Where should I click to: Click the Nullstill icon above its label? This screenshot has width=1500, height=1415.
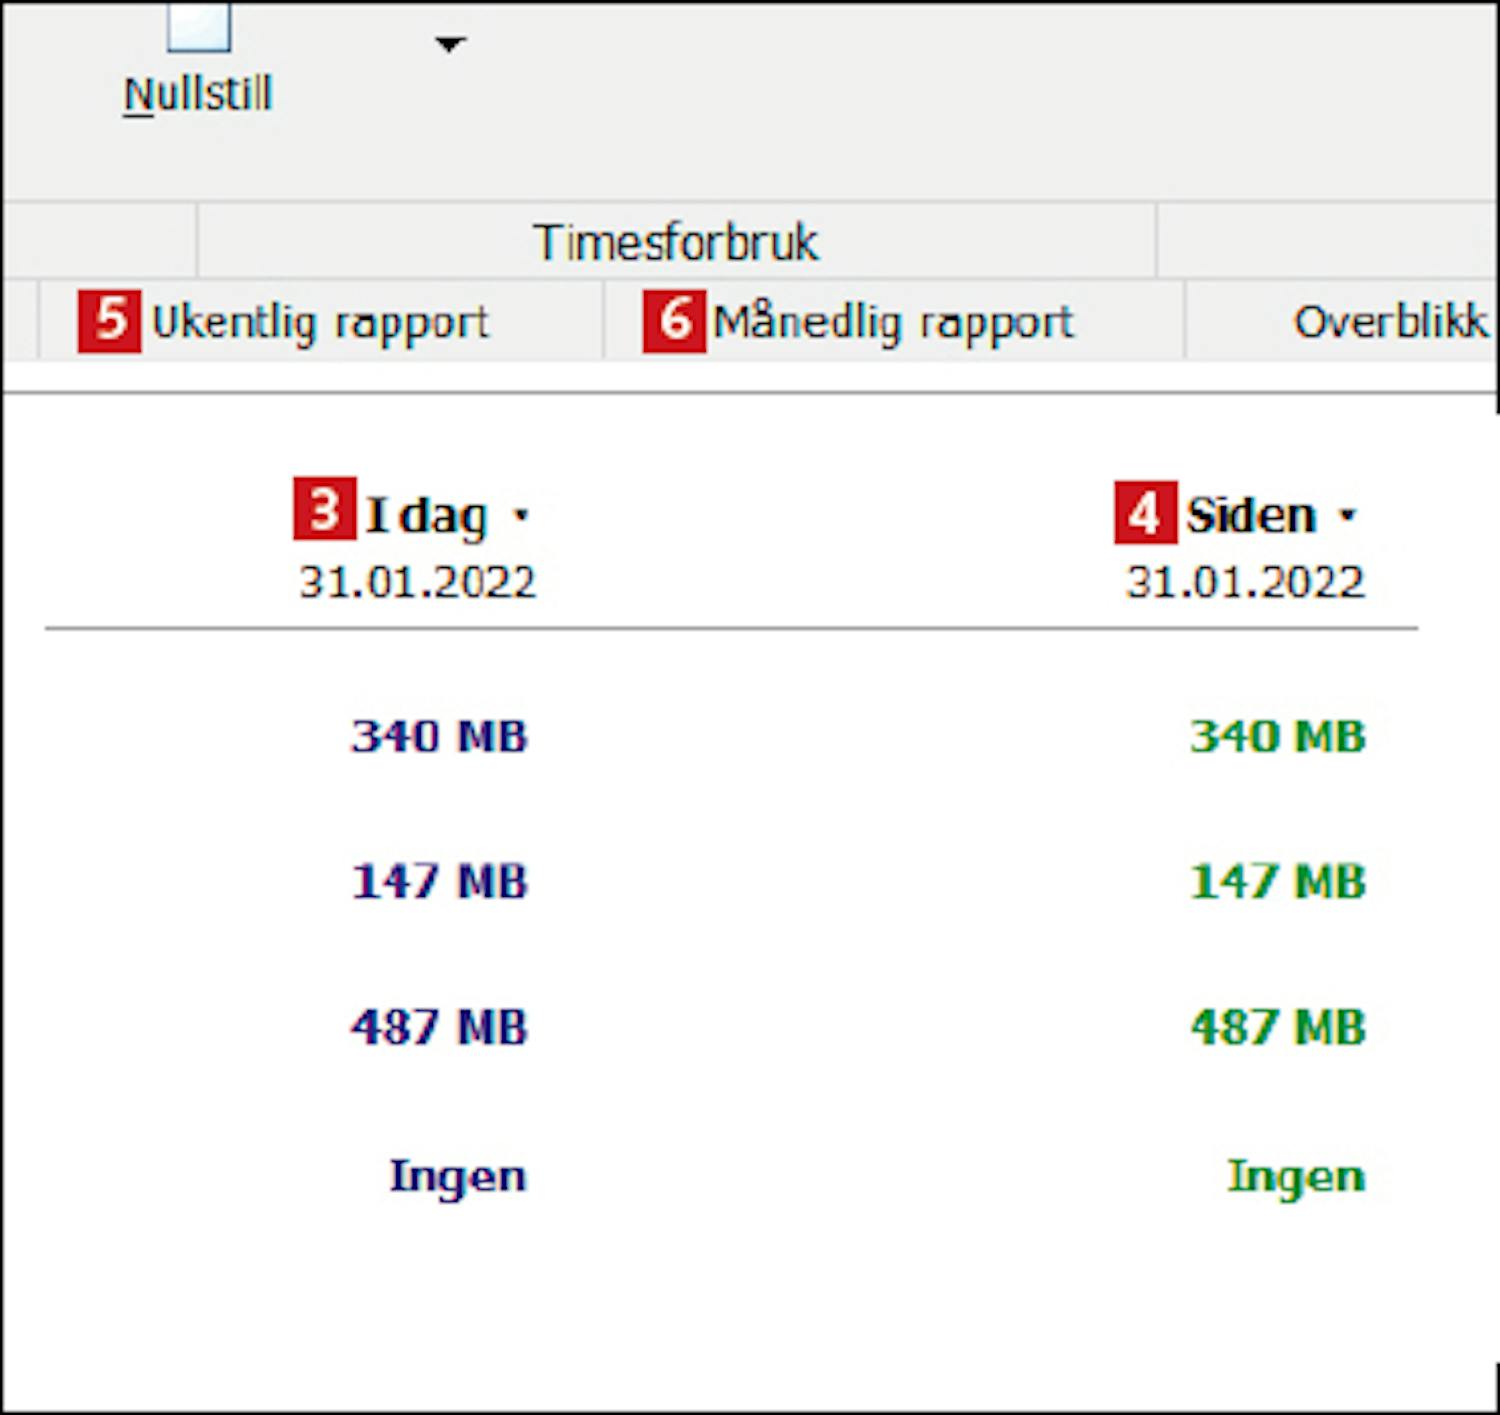click(198, 27)
